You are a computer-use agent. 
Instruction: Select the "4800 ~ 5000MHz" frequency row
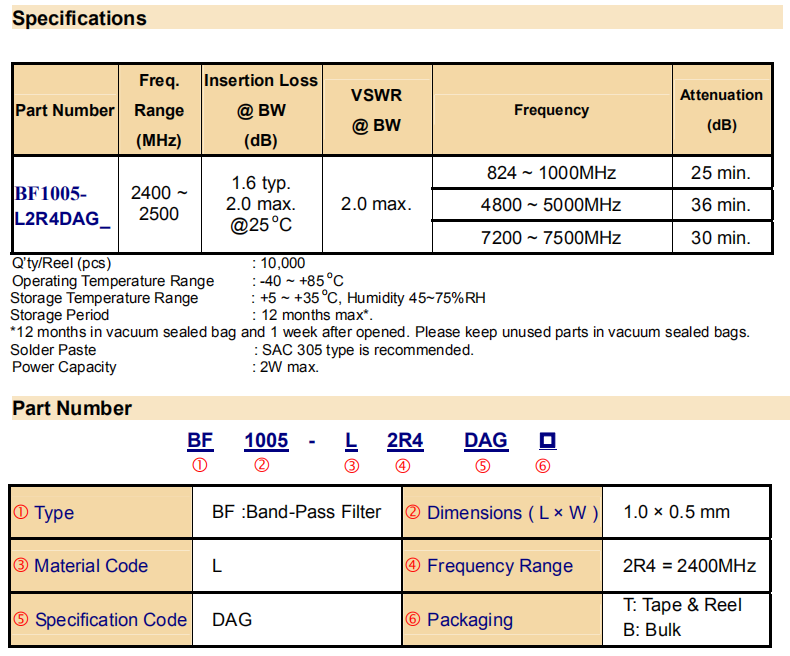tap(551, 205)
